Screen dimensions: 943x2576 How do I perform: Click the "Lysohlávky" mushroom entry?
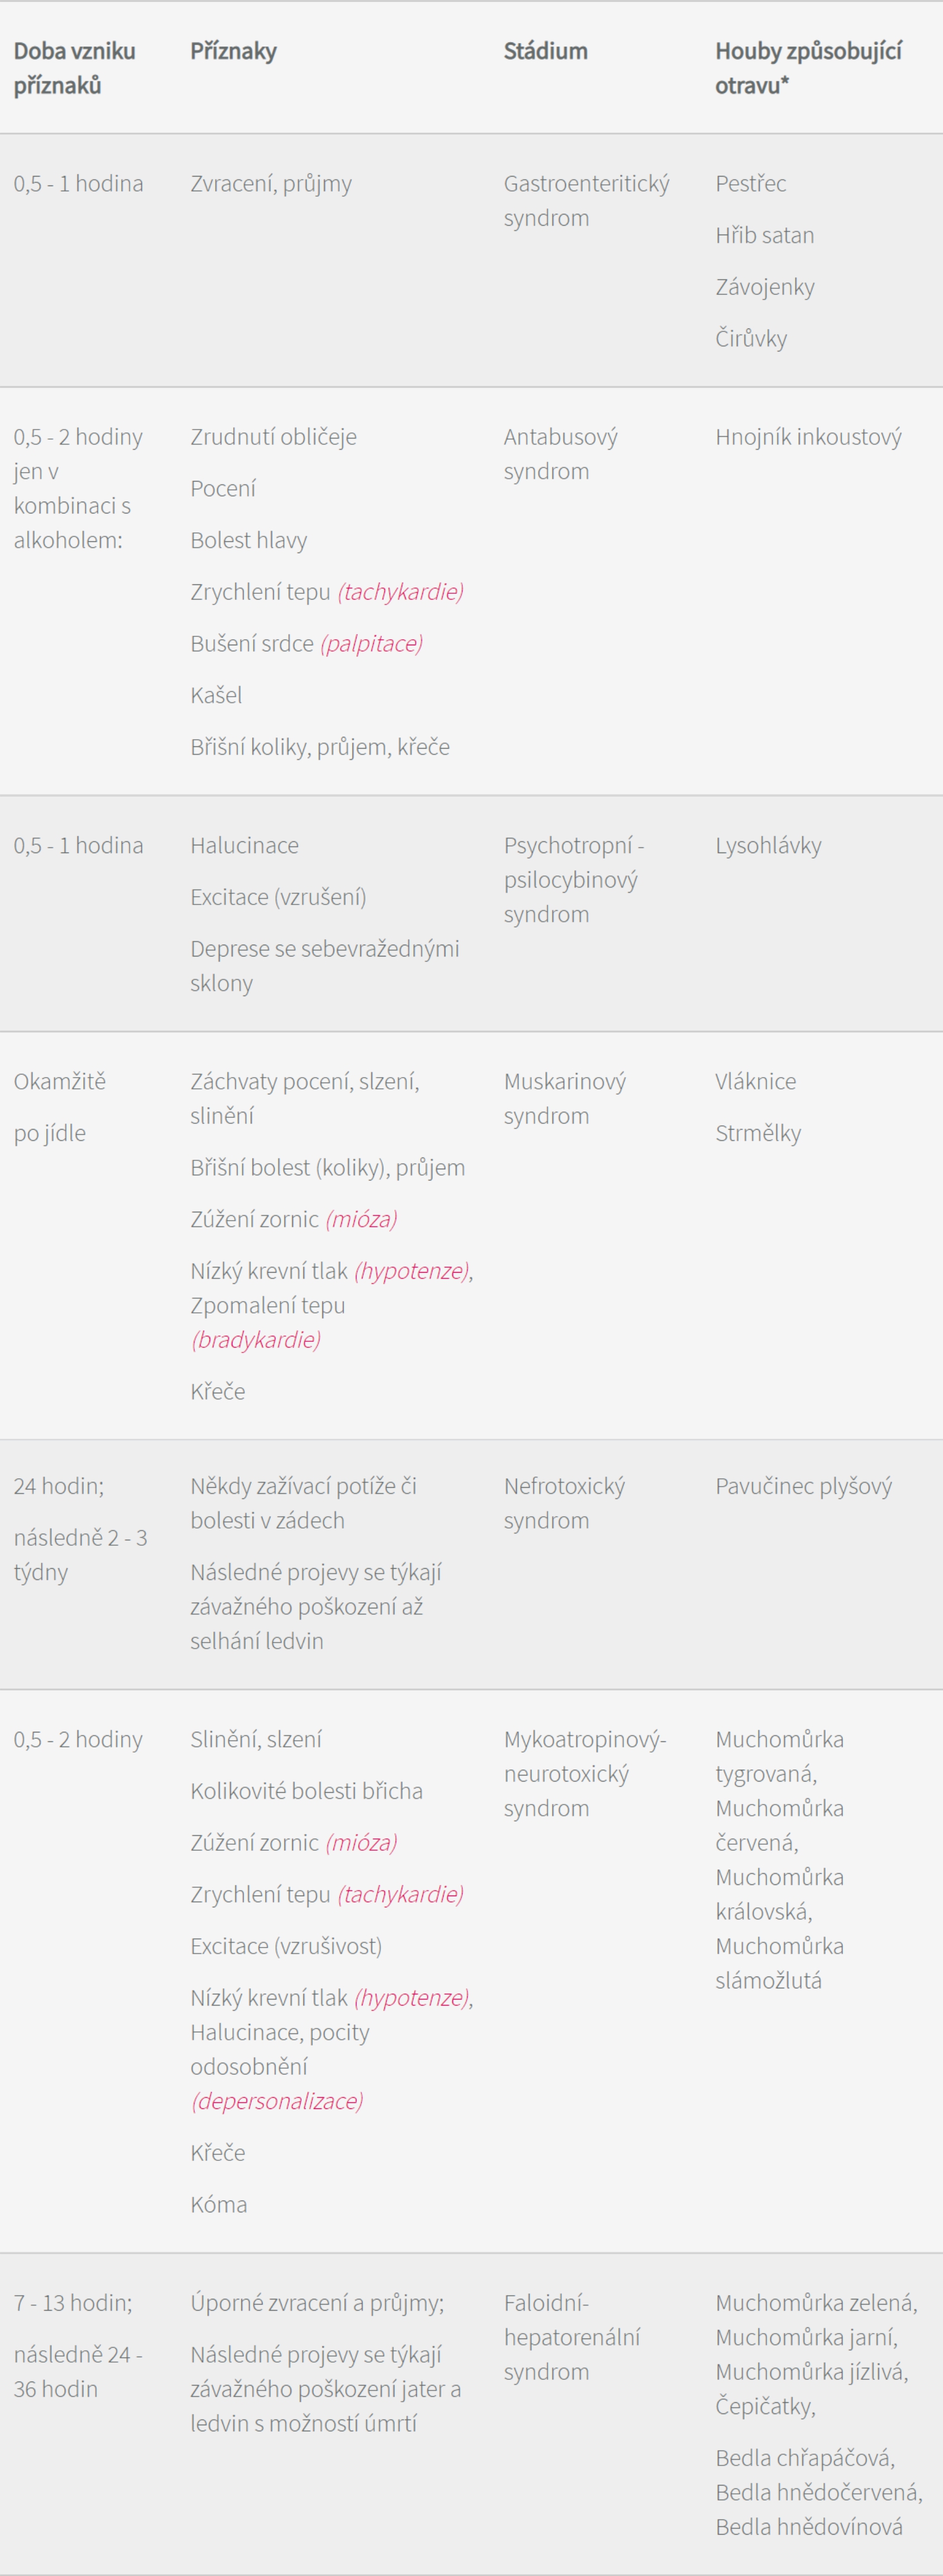click(x=768, y=845)
